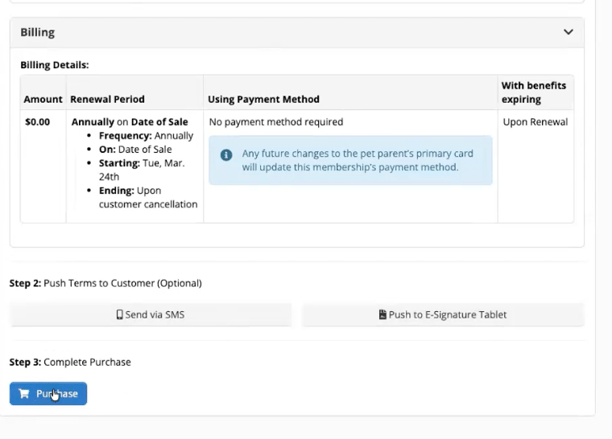
Task: Click No payment method required text
Action: click(x=276, y=122)
